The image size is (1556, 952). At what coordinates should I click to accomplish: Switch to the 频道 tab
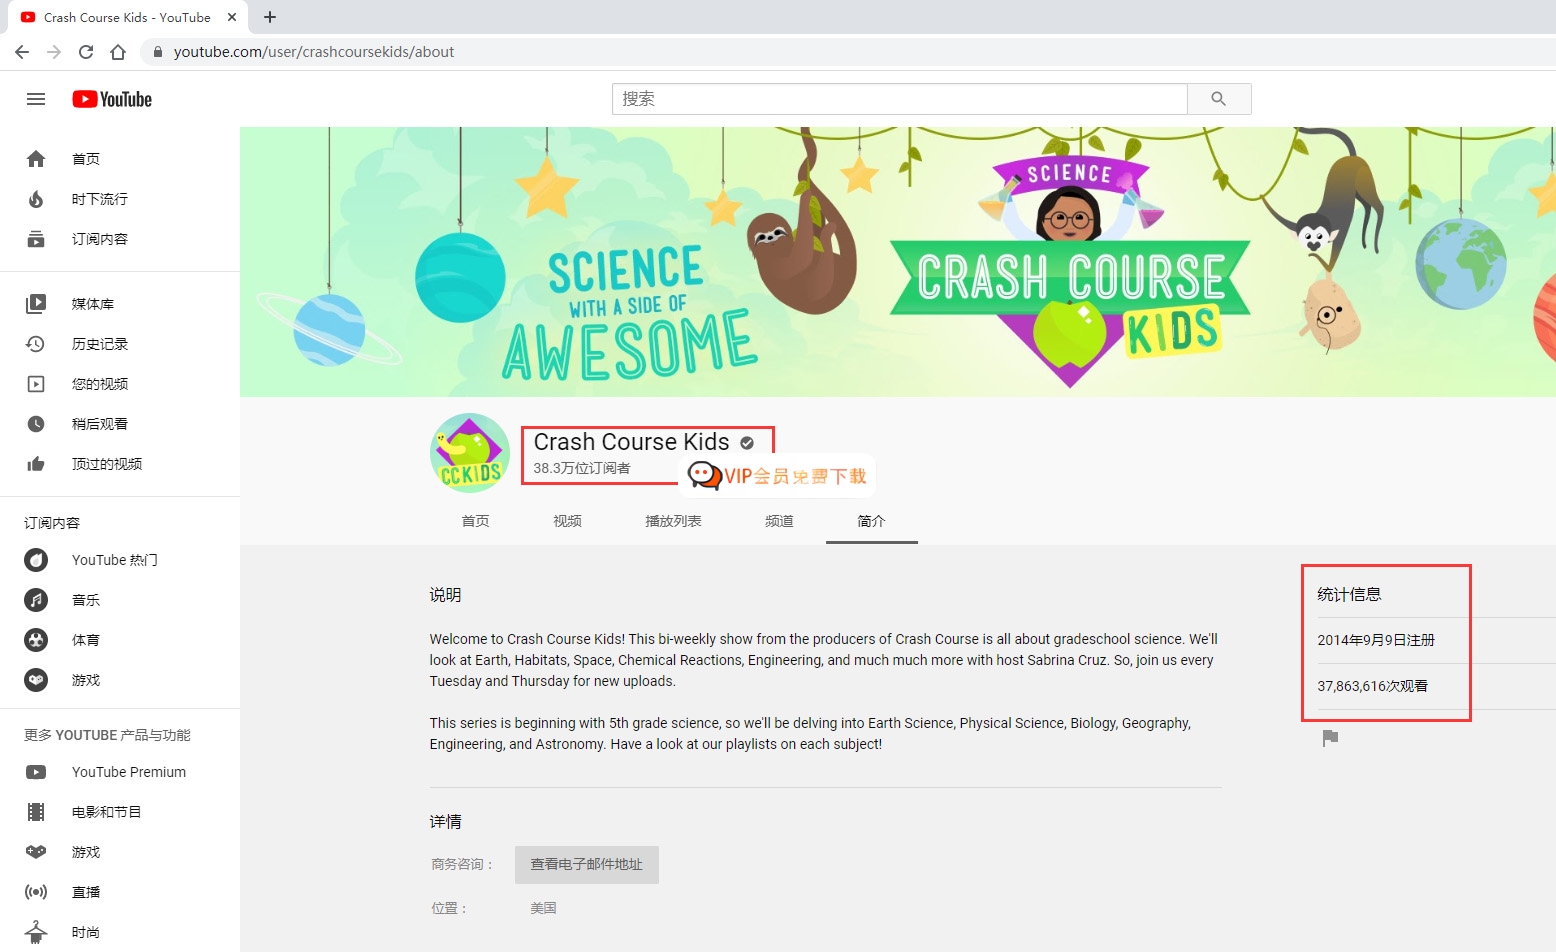780,521
